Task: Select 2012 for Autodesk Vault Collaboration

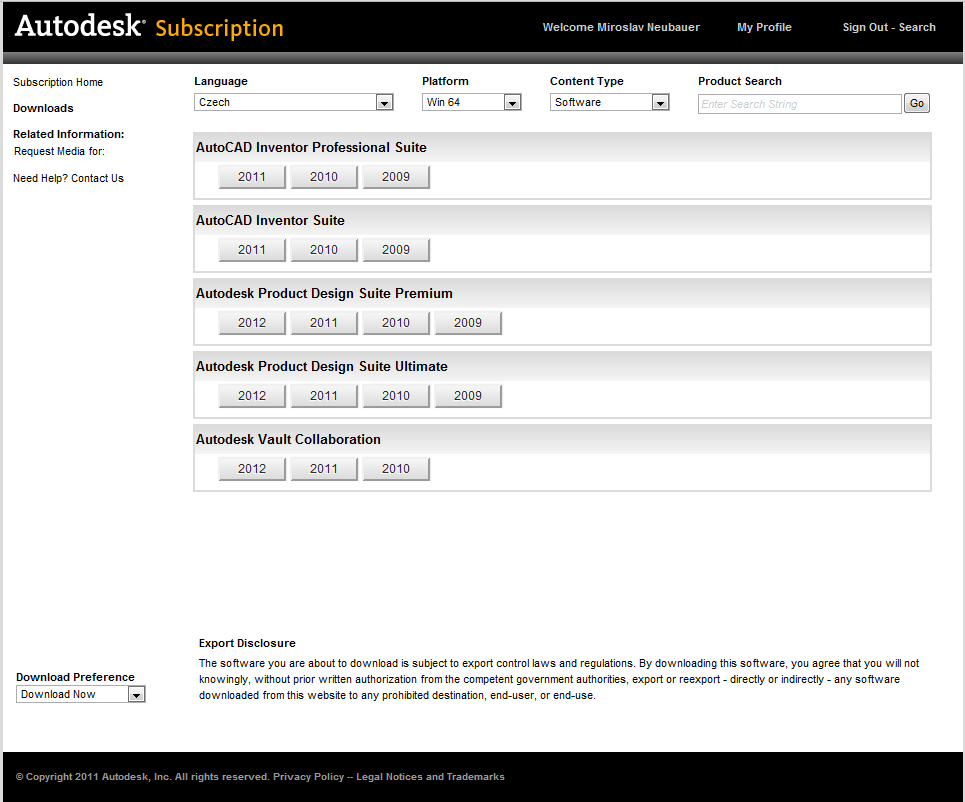Action: [x=252, y=469]
